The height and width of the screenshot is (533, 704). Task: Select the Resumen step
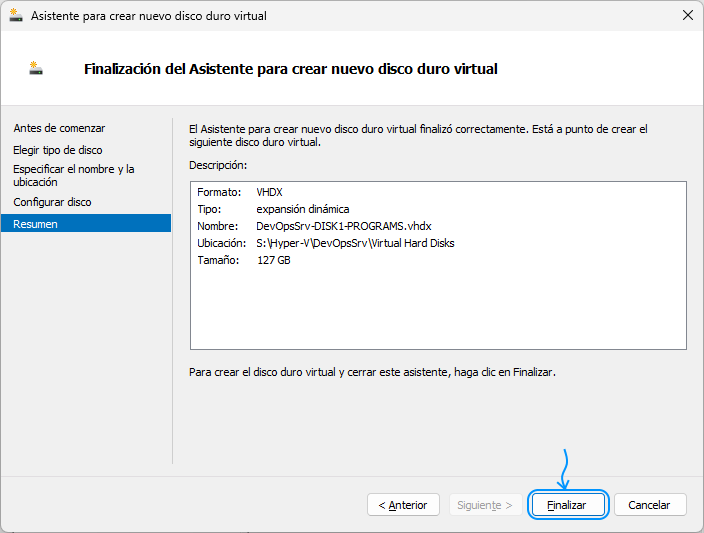[86, 224]
